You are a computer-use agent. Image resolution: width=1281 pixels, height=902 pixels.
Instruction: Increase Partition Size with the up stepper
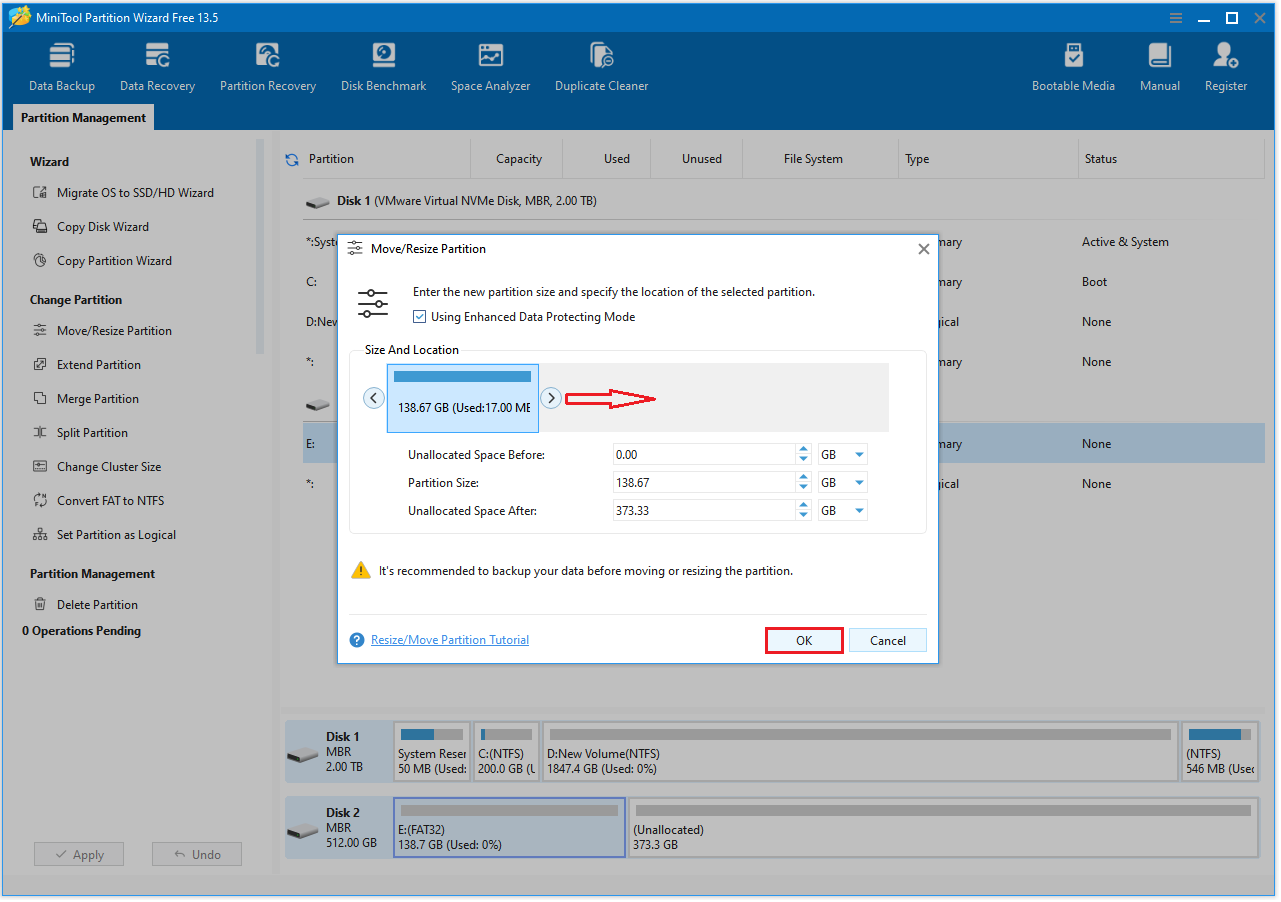tap(803, 477)
